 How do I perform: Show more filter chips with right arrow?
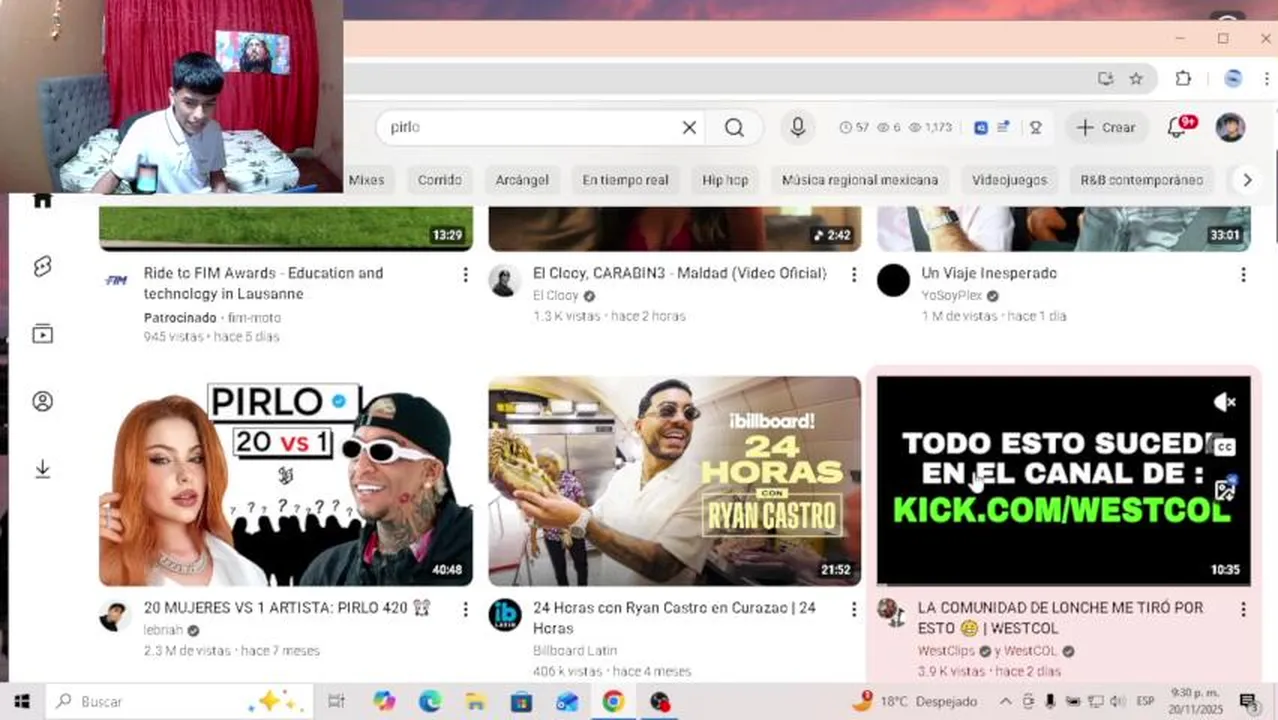tap(1246, 180)
